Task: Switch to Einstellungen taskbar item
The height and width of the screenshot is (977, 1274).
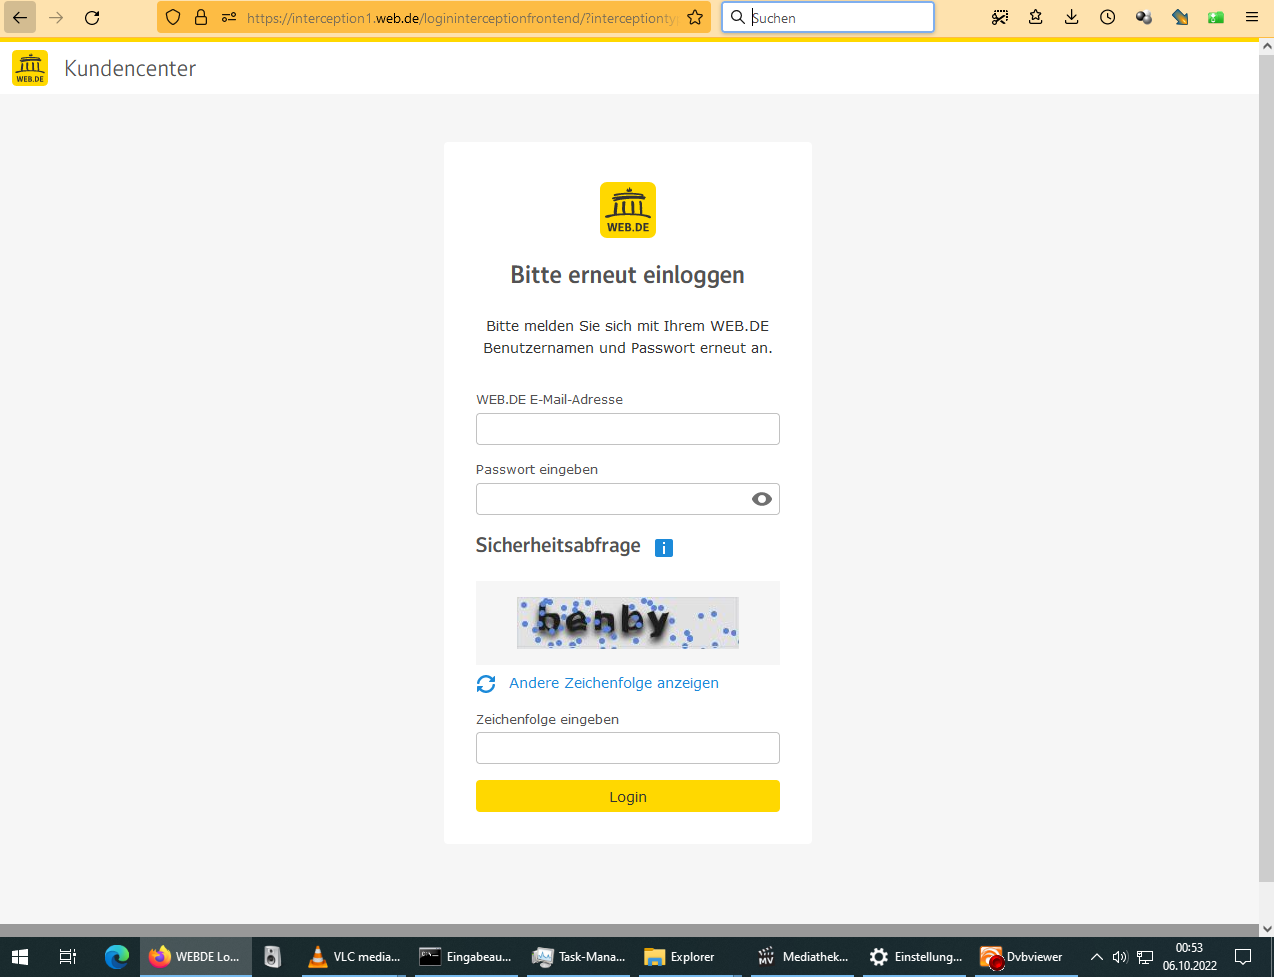Action: [916, 957]
